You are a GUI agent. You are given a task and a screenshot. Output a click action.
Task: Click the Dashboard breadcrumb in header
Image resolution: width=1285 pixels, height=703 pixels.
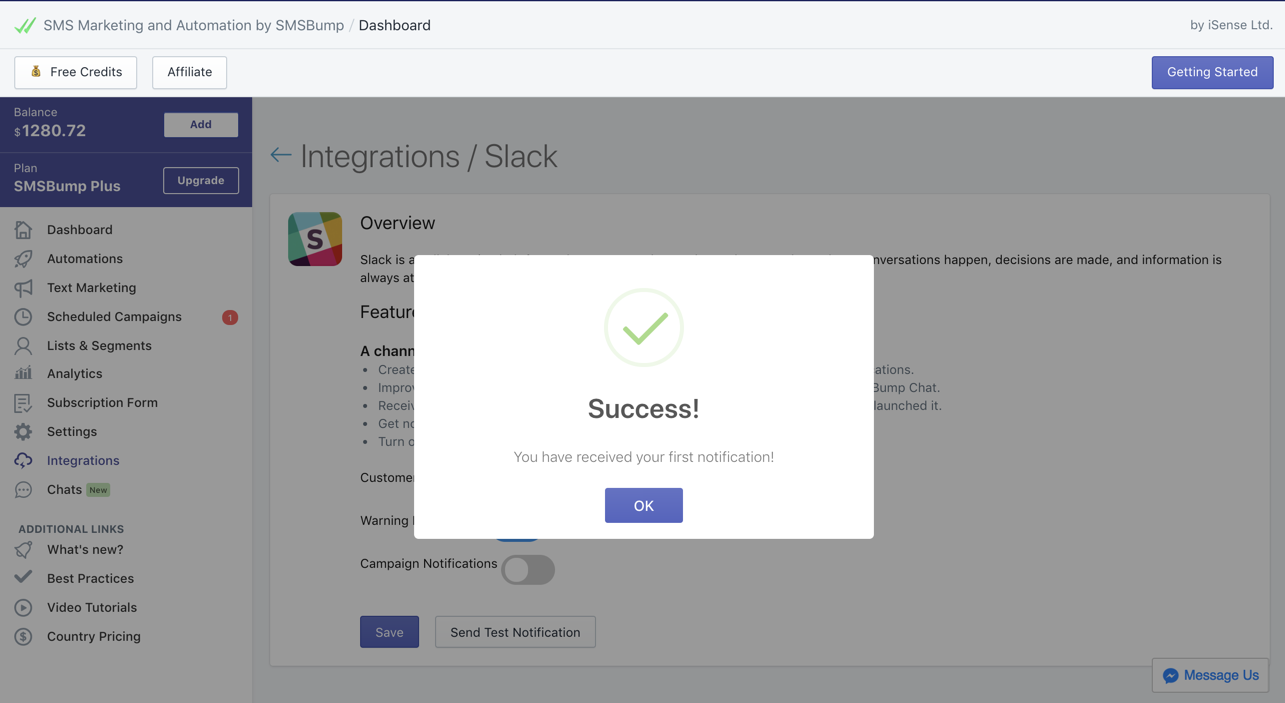[394, 26]
